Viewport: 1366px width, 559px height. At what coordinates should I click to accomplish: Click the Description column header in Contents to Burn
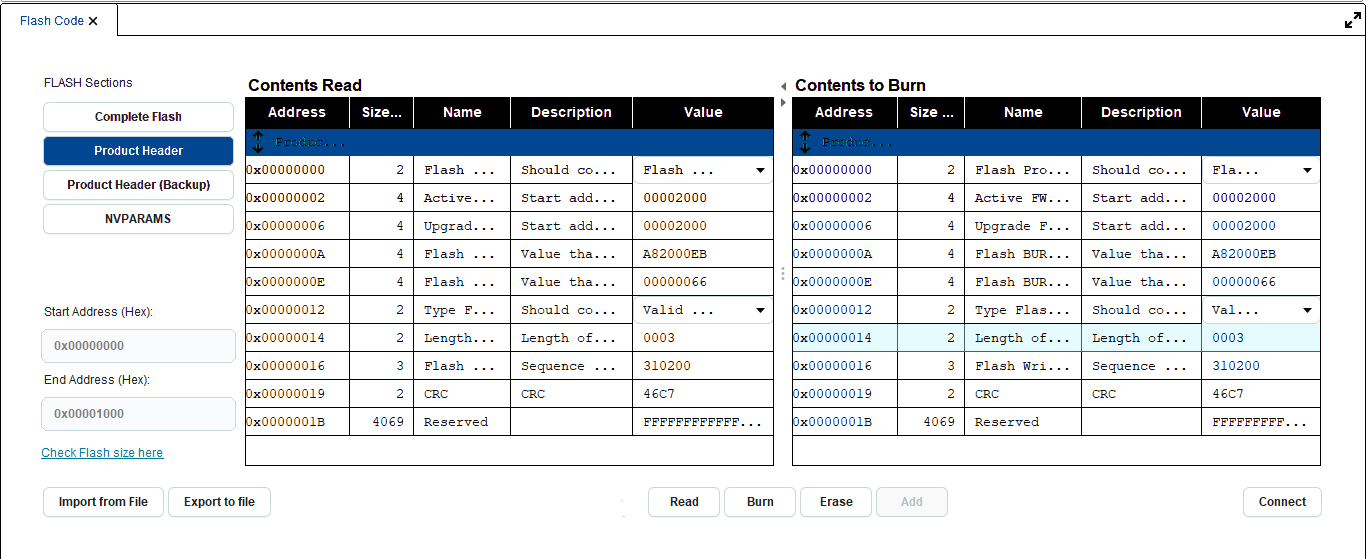click(1141, 112)
